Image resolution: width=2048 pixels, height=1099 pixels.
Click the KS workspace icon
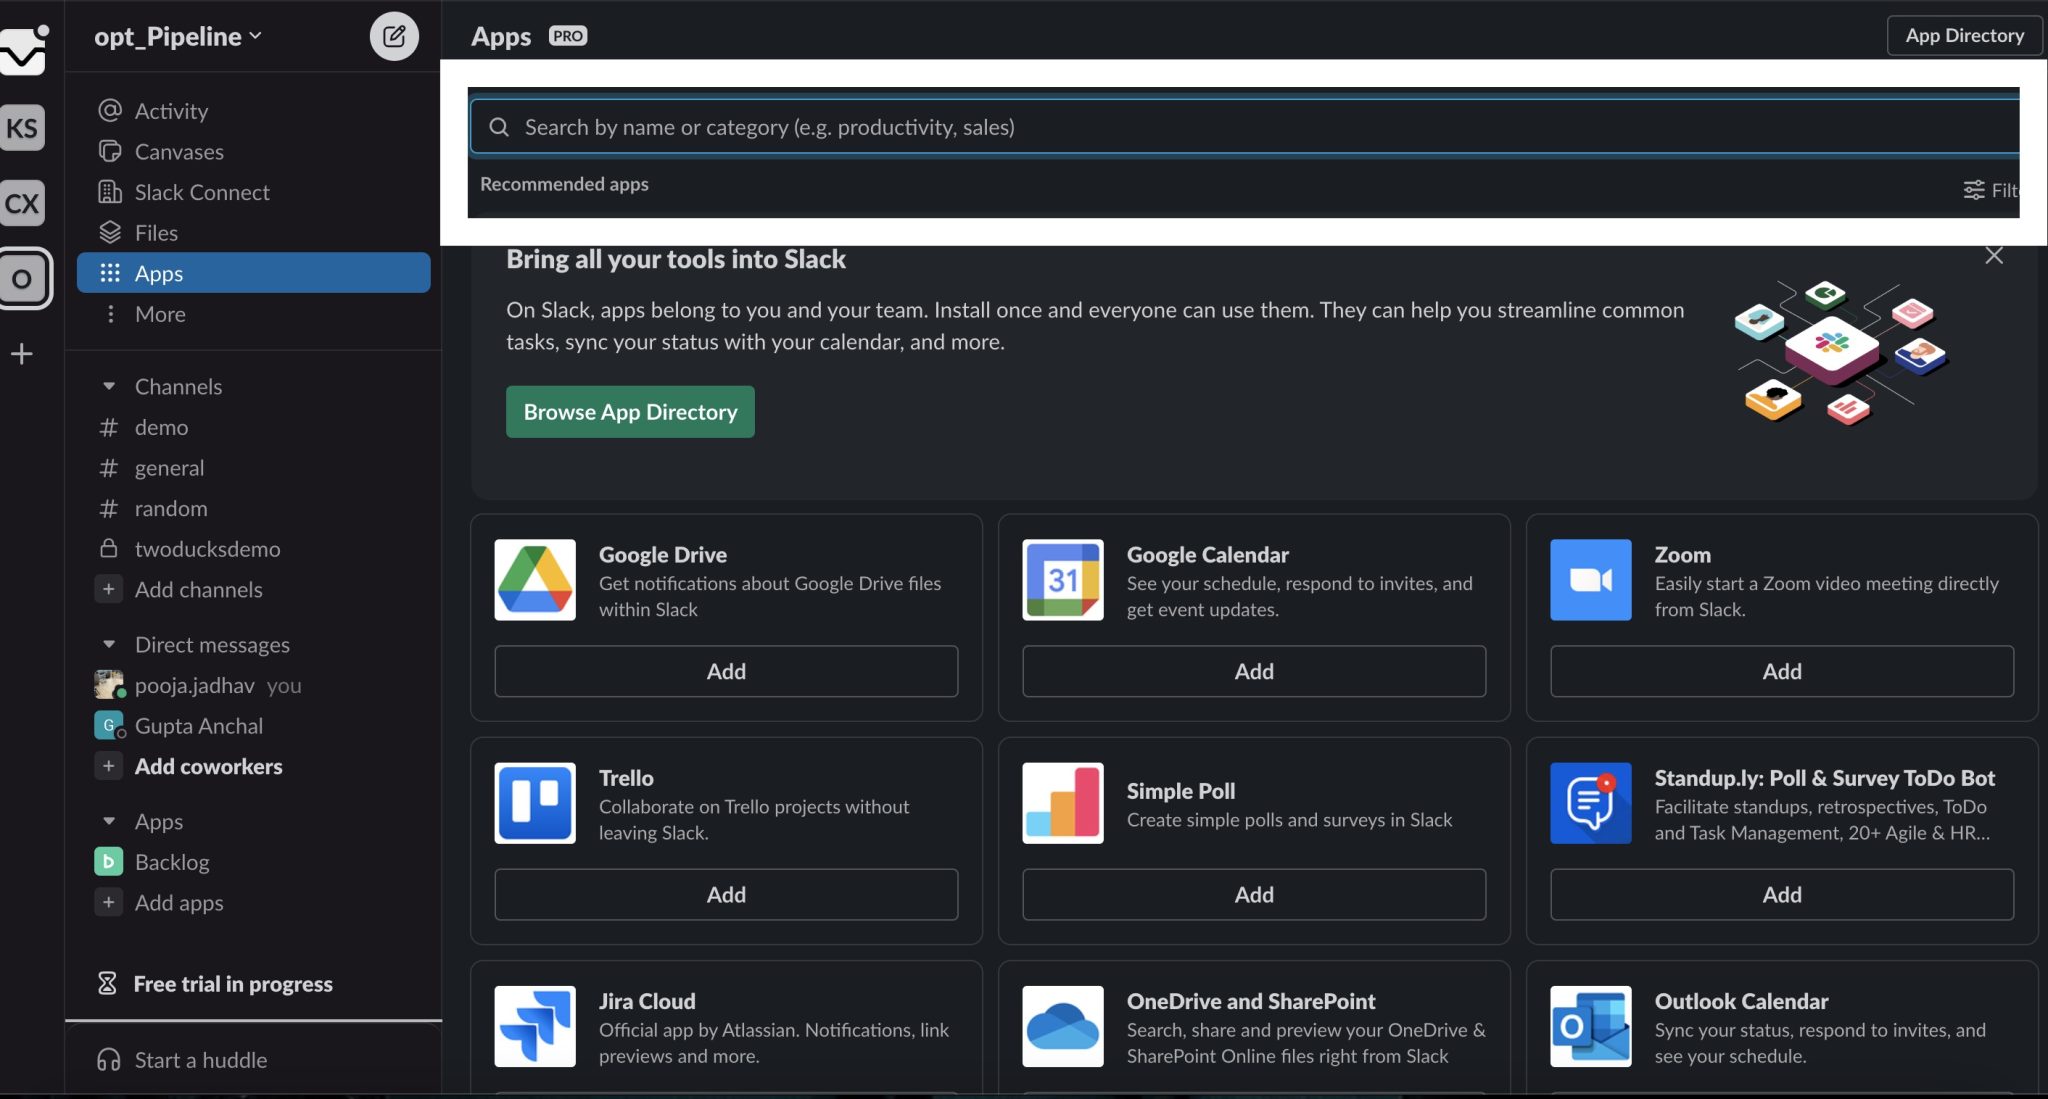tap(23, 128)
